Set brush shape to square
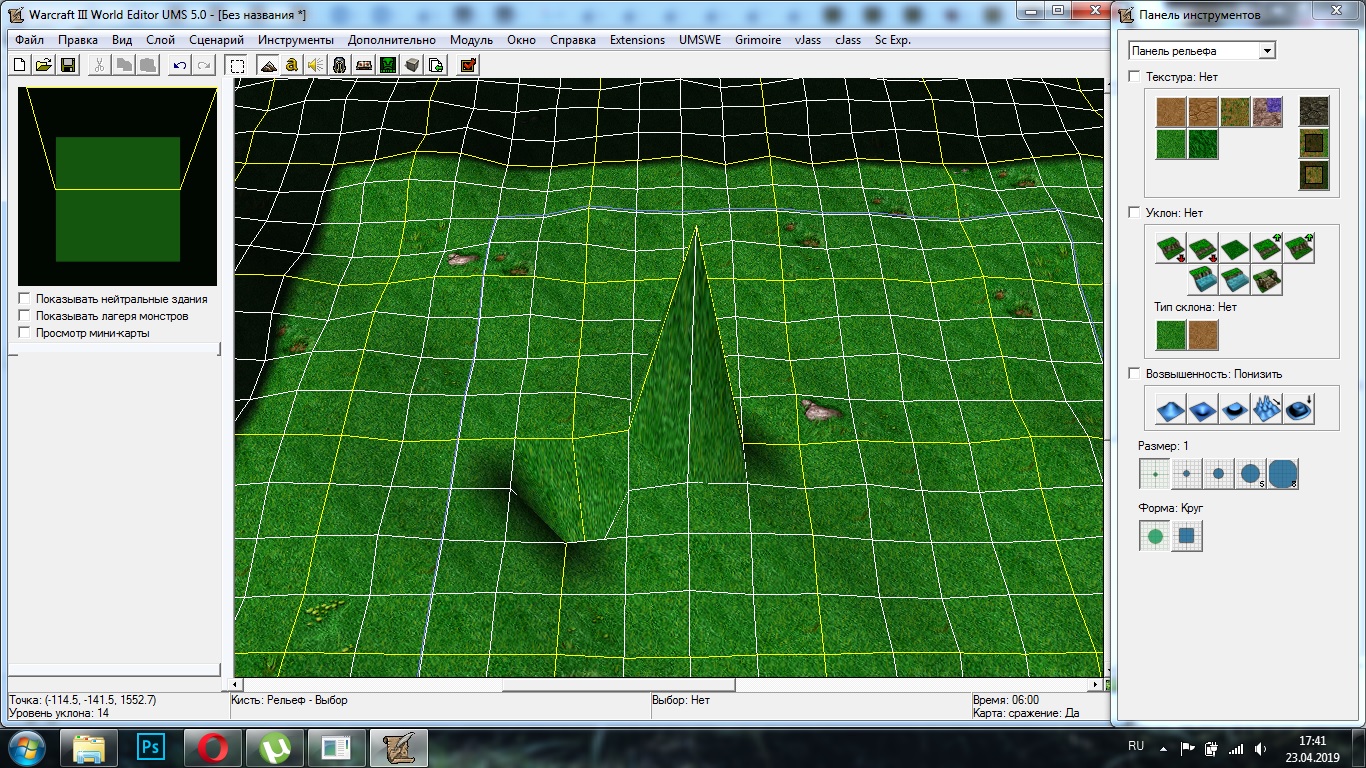The width and height of the screenshot is (1366, 768). [1187, 536]
